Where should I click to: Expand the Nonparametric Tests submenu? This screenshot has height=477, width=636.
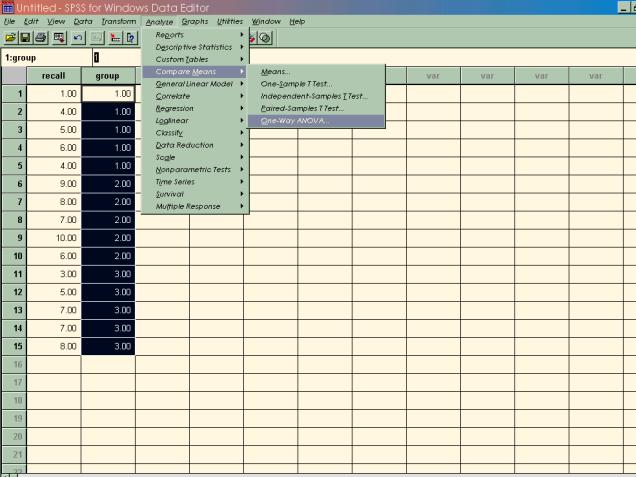(x=194, y=170)
